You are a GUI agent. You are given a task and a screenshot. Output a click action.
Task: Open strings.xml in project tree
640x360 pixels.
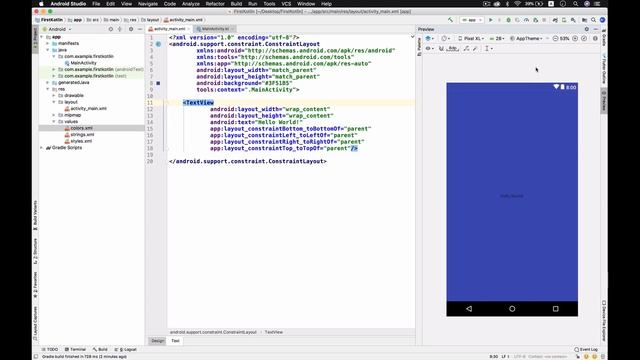[x=82, y=135]
